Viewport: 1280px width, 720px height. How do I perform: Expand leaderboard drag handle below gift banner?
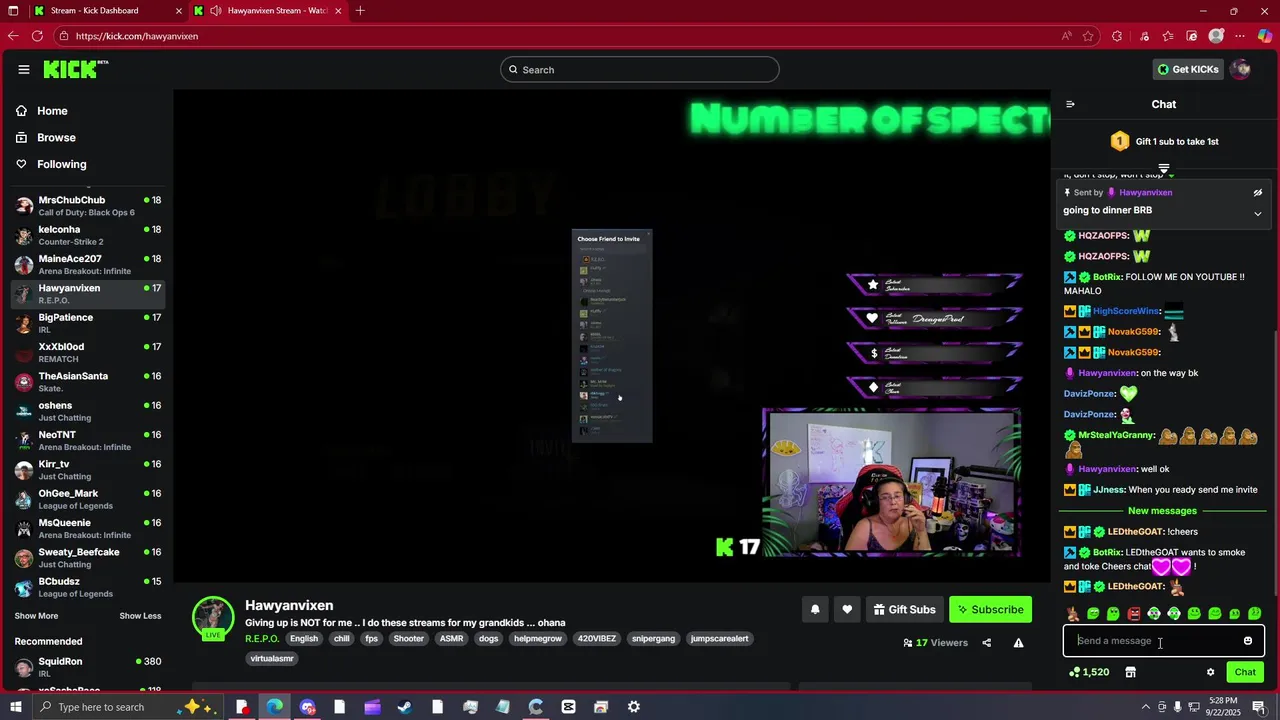[x=1164, y=168]
